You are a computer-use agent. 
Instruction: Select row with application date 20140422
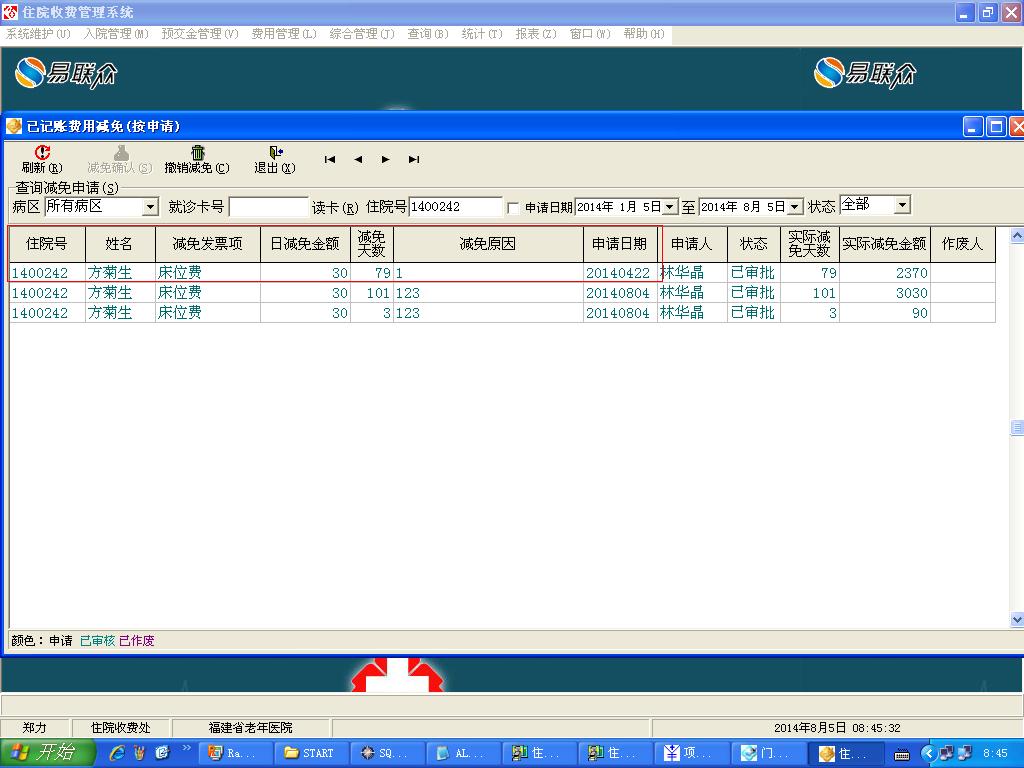pyautogui.click(x=502, y=273)
